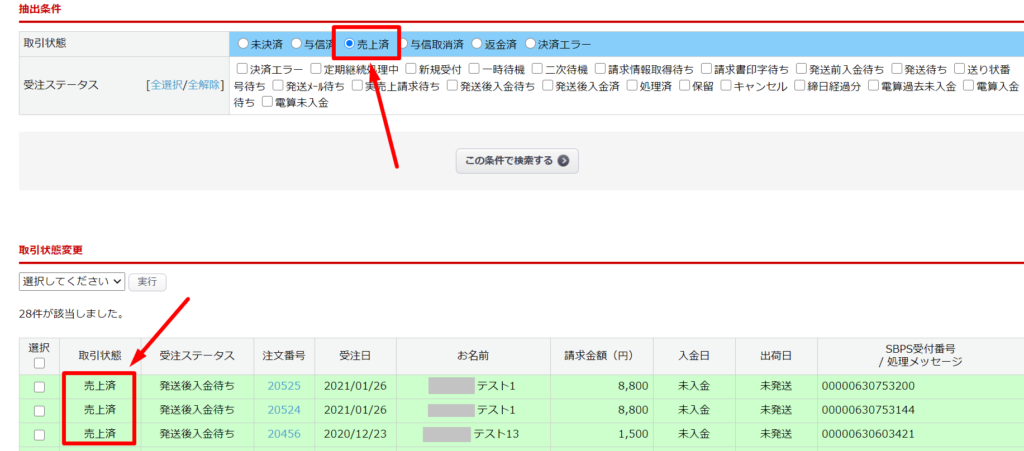Check the 定期継続処理中 checkbox
Viewport: 1024px width, 451px height.
coord(316,68)
